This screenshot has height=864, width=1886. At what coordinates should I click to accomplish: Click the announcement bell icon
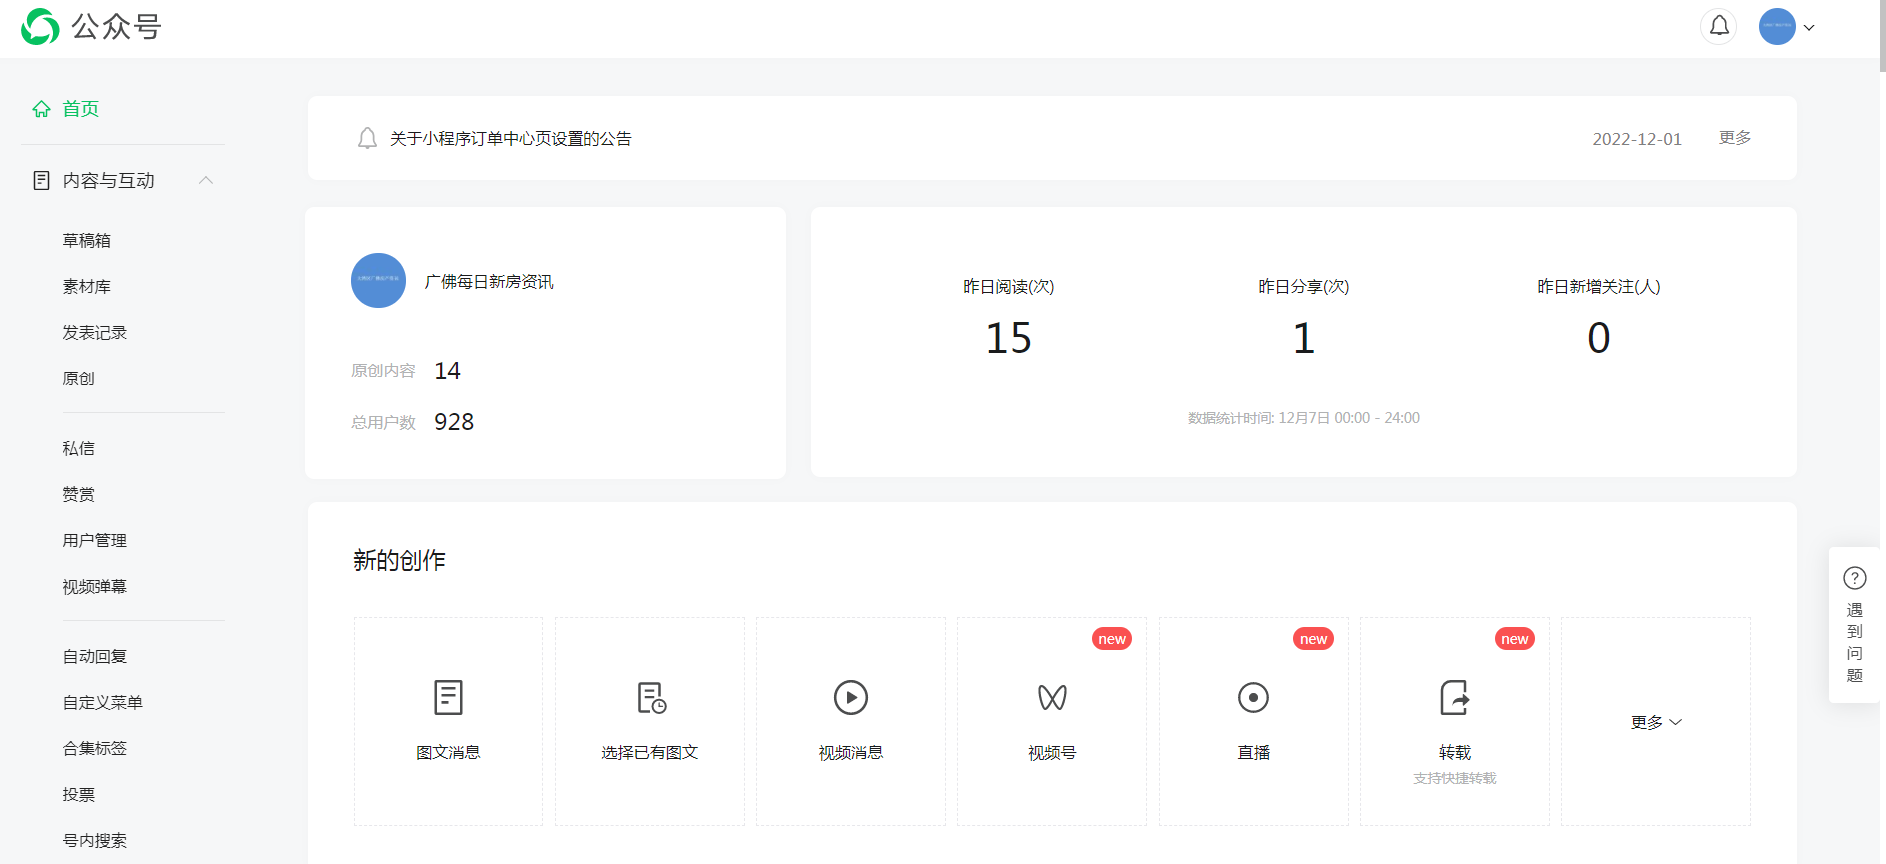[367, 138]
